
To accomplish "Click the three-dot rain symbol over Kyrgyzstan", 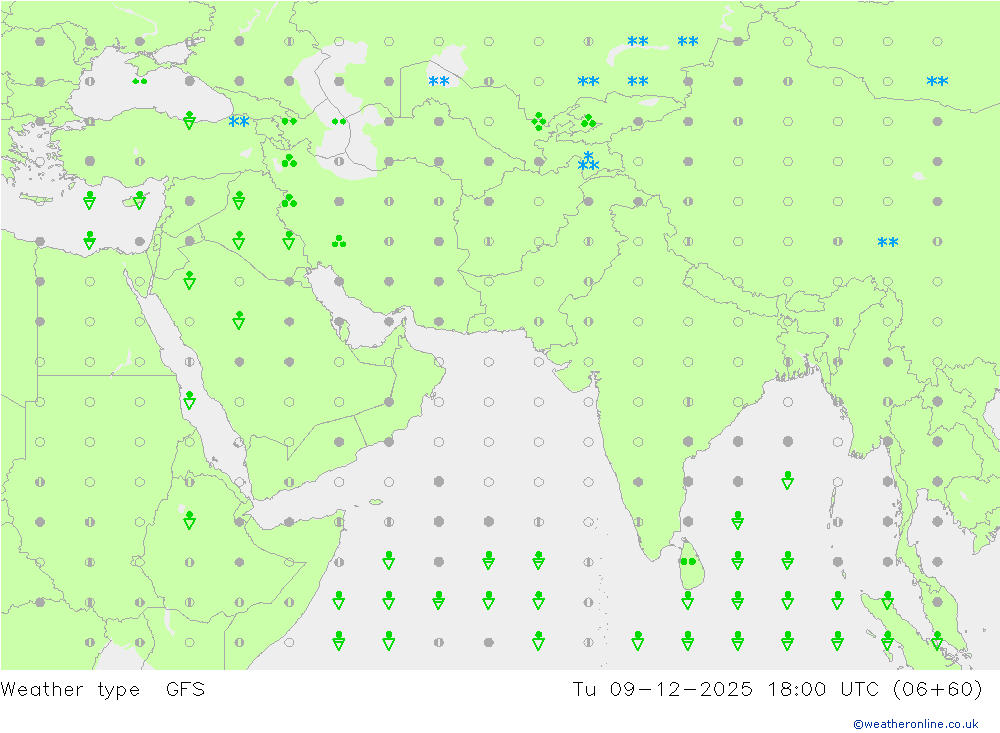I will pos(588,121).
